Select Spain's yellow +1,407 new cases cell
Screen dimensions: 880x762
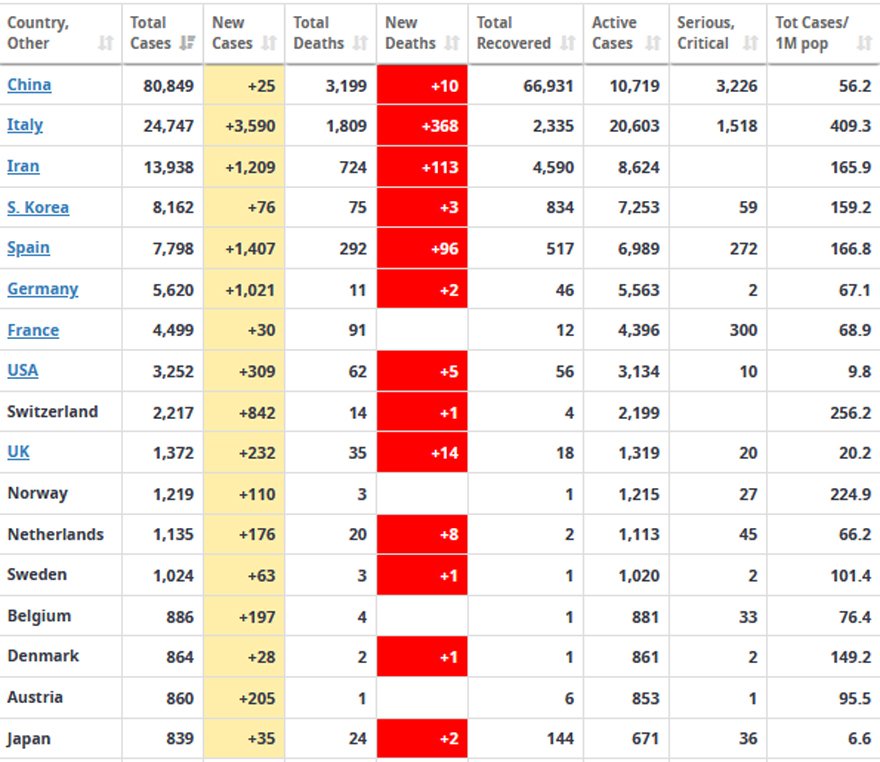244,248
